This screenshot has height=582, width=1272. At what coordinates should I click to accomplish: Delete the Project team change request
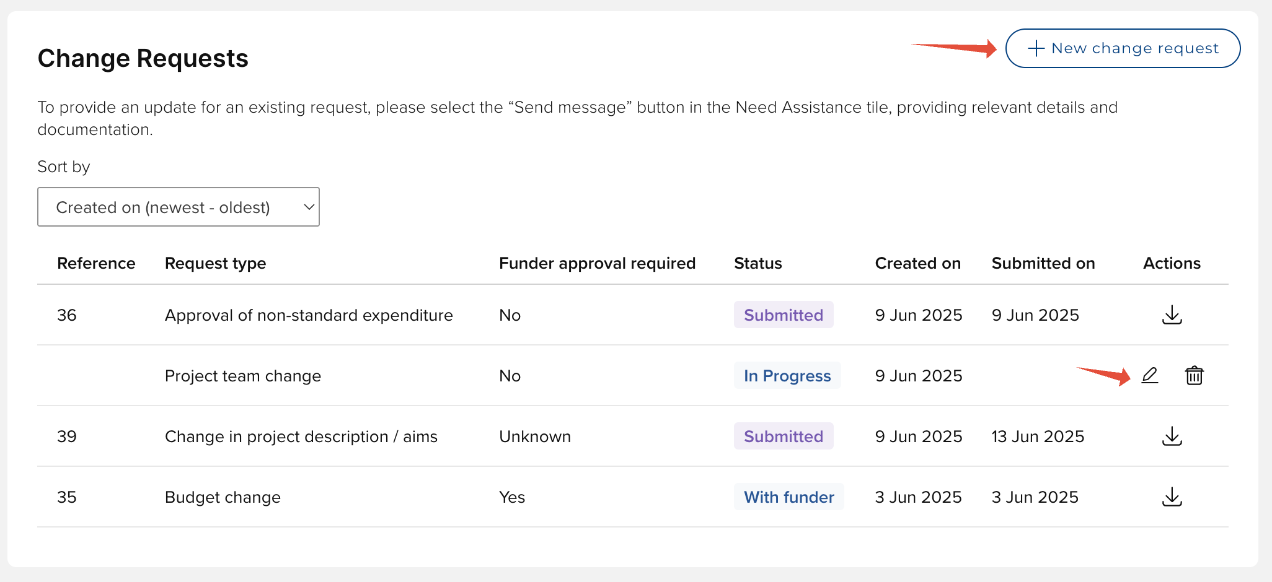pyautogui.click(x=1194, y=376)
